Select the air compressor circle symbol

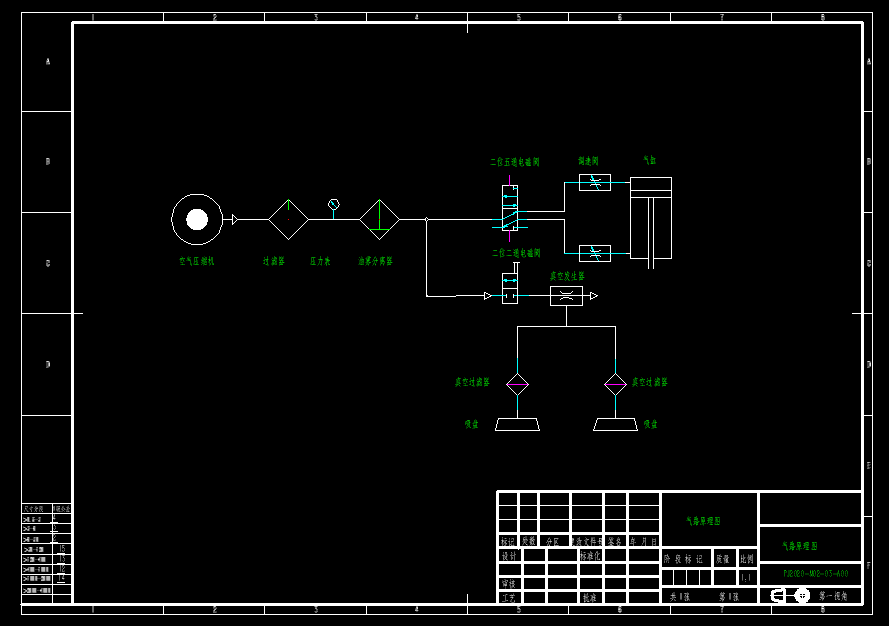click(x=197, y=219)
